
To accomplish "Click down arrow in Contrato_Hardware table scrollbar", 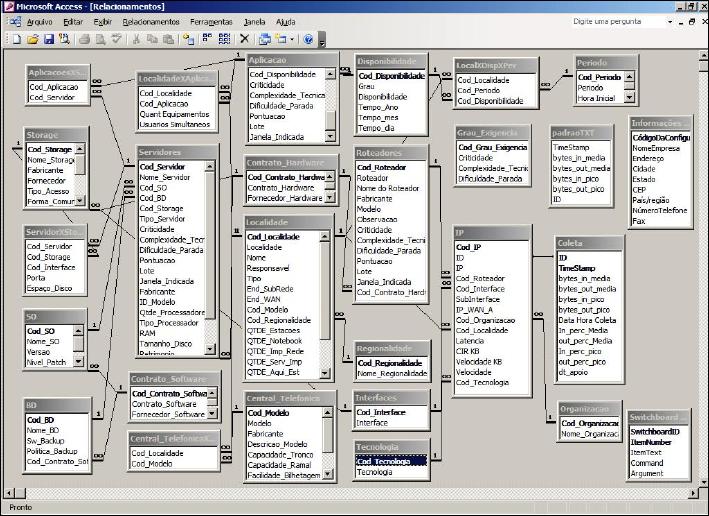I will click(x=330, y=197).
